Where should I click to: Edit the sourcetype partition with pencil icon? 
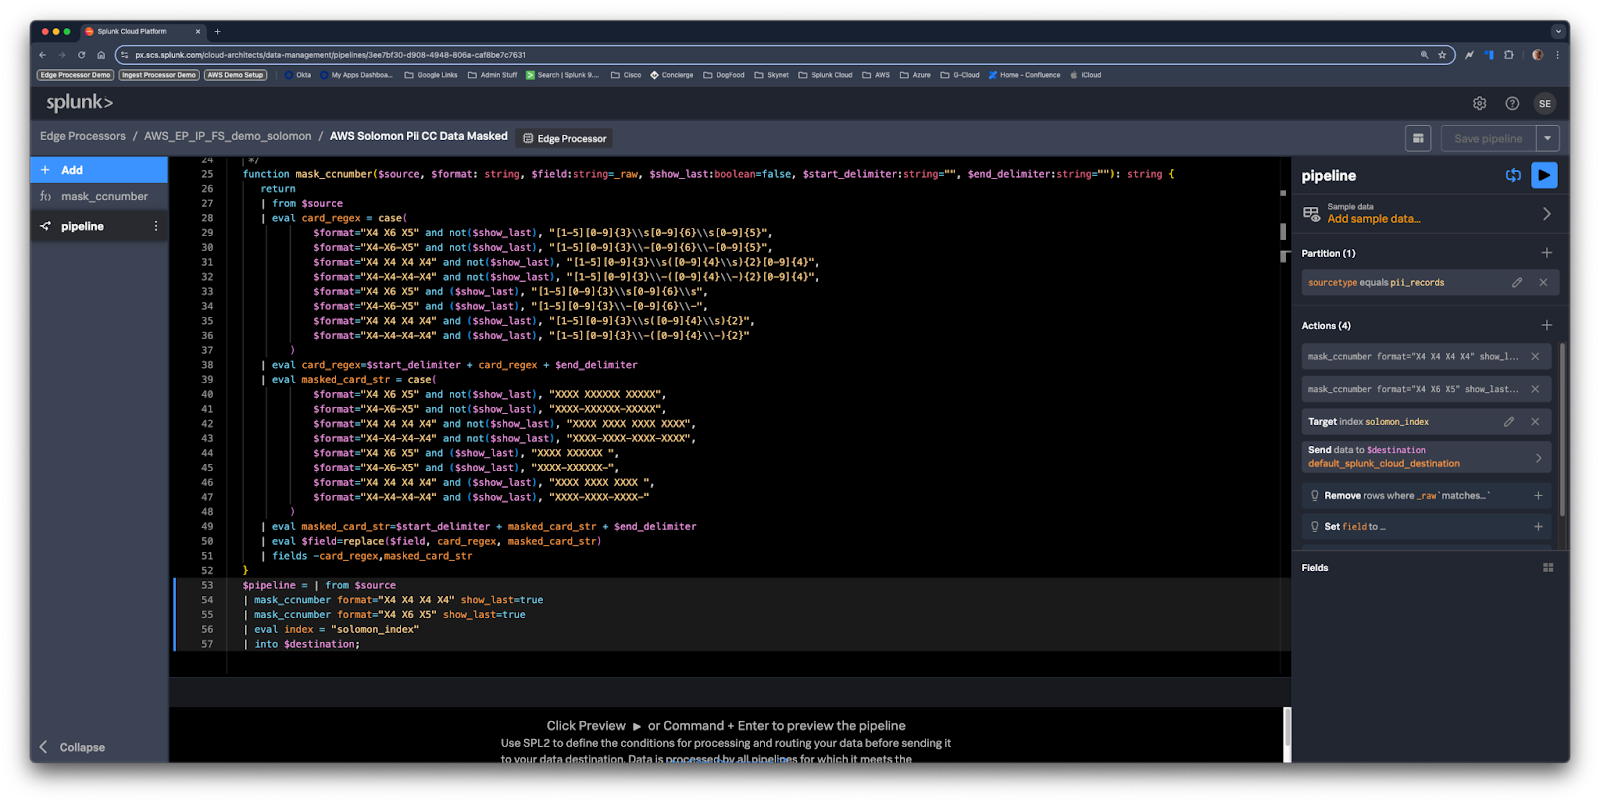(x=1517, y=283)
